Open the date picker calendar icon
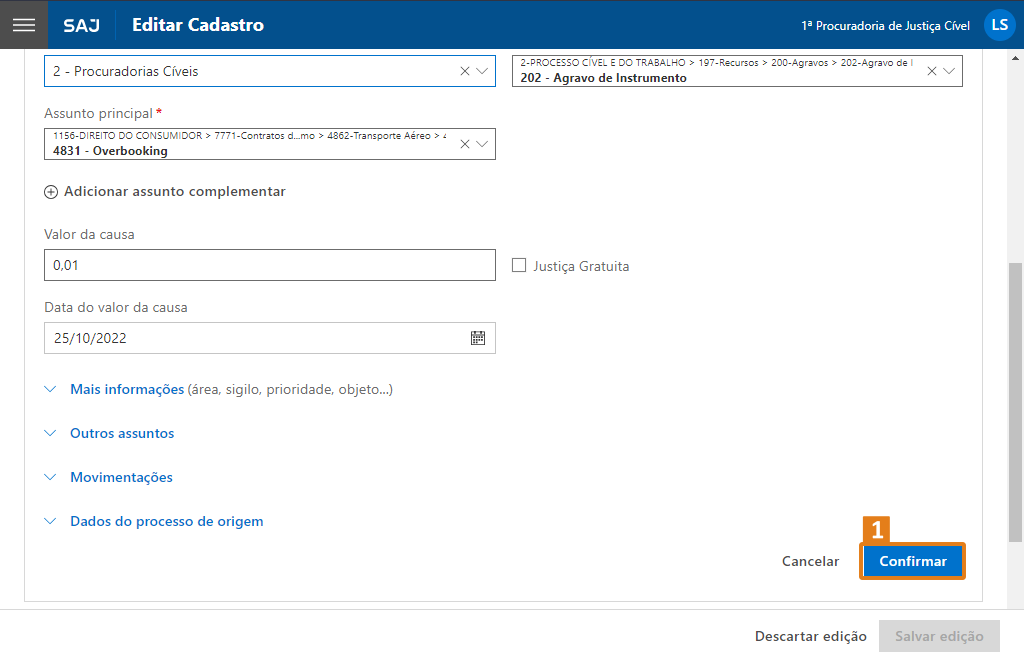Viewport: 1024px width, 661px height. pyautogui.click(x=478, y=338)
